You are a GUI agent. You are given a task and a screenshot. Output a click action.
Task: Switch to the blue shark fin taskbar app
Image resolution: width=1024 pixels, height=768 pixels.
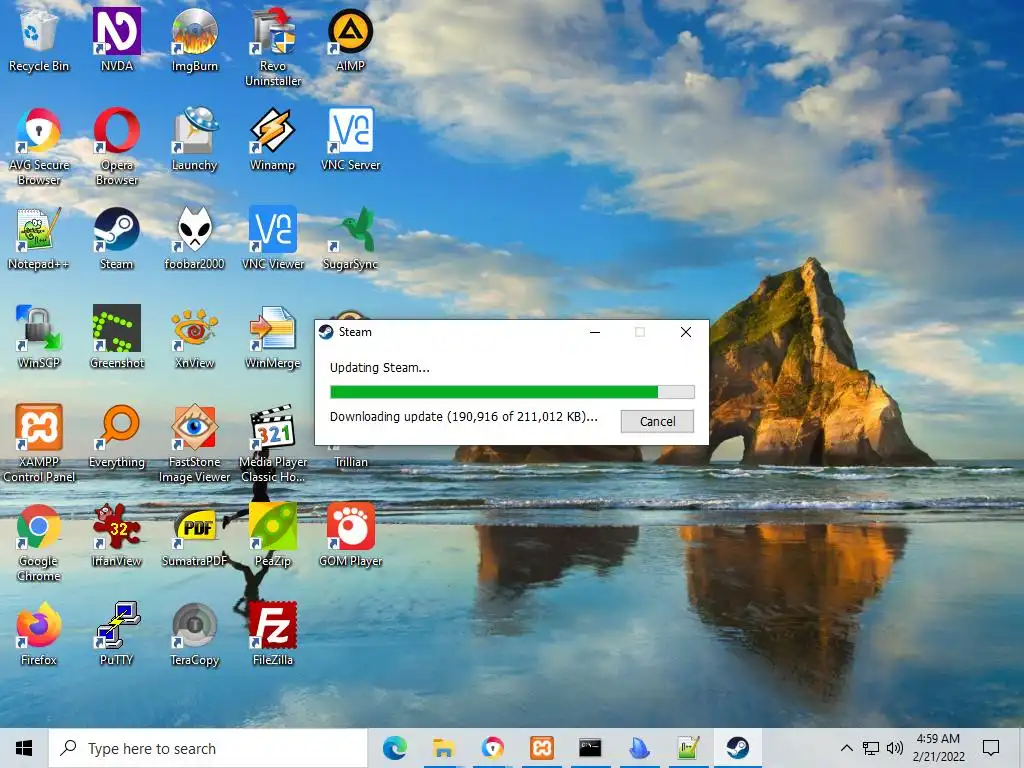639,748
